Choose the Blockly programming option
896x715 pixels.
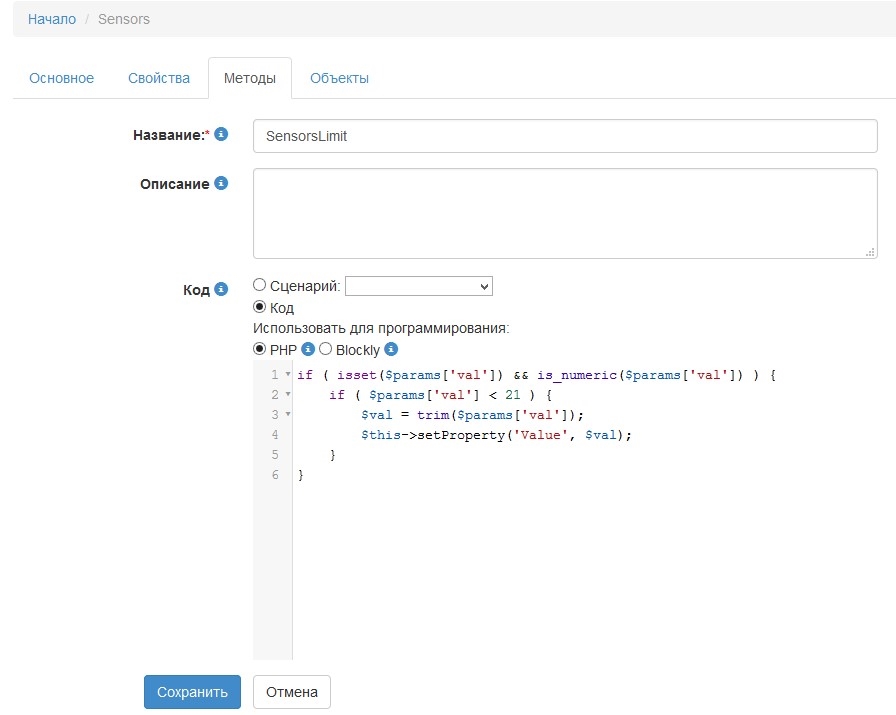[325, 349]
